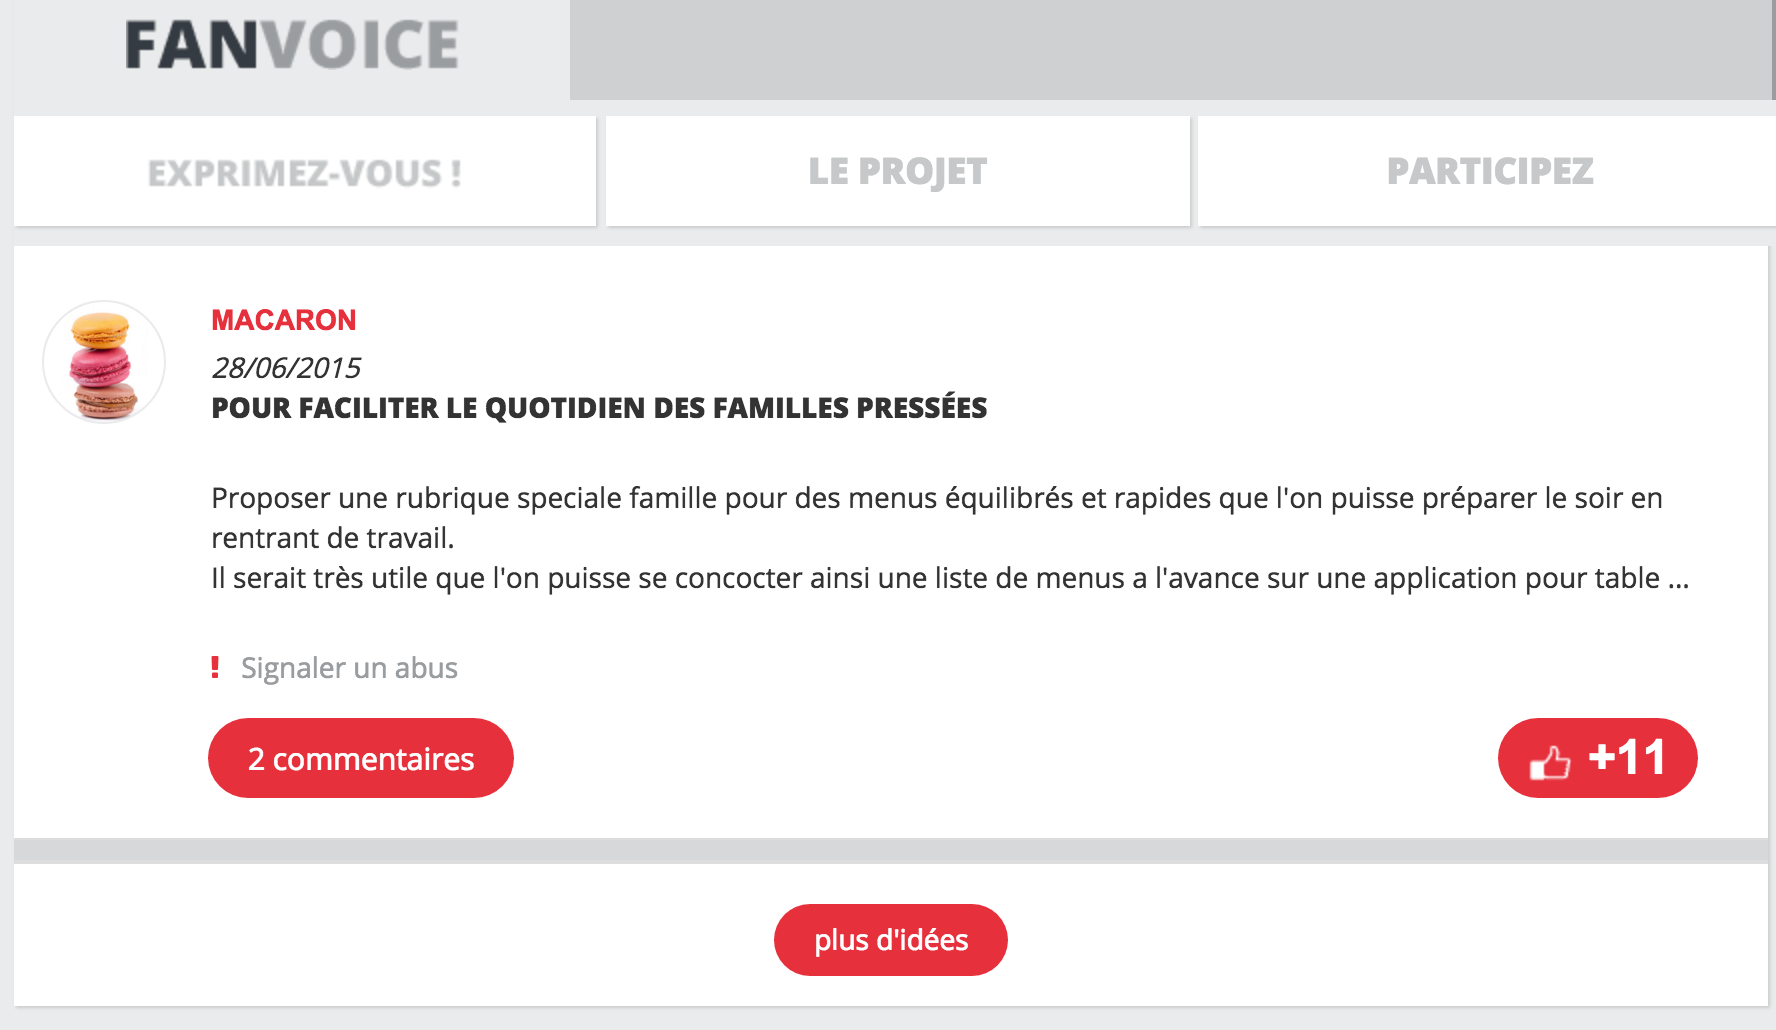Viewport: 1776px width, 1030px height.
Task: Click the post date 28/06/2015
Action: point(286,368)
